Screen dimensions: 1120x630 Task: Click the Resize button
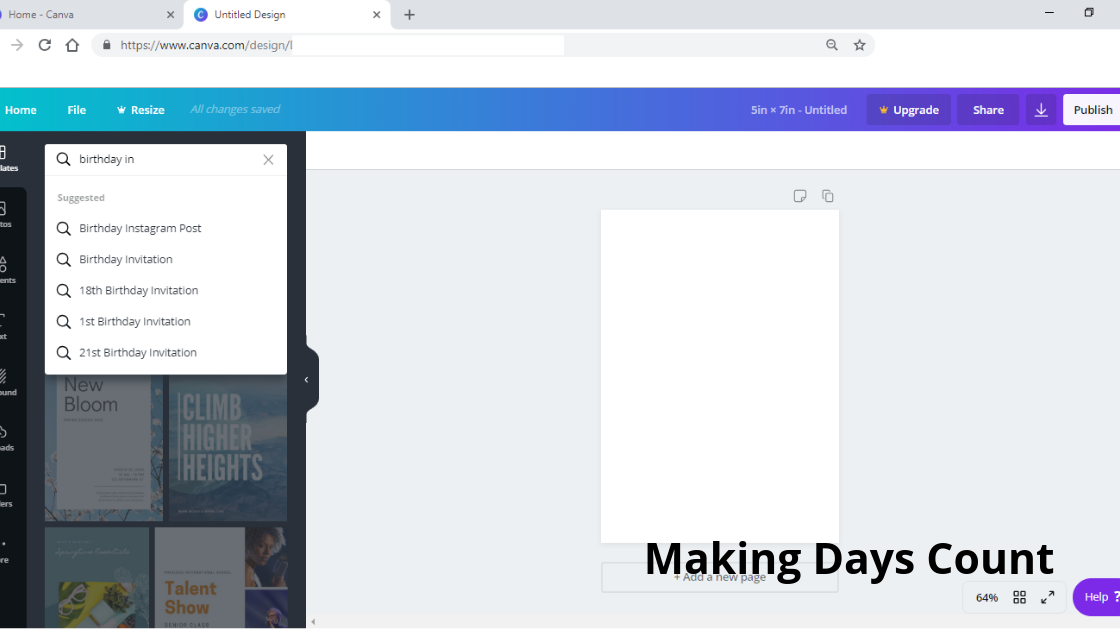pos(140,110)
